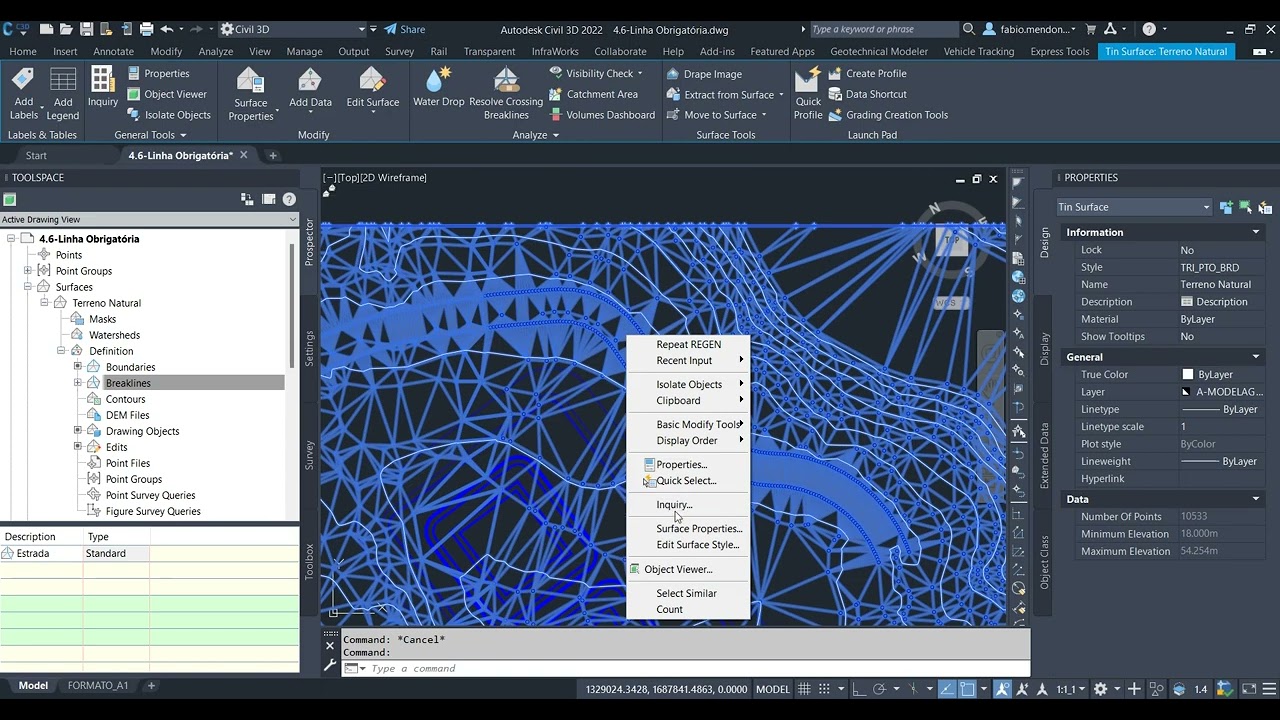The height and width of the screenshot is (720, 1280).
Task: Click the keyword search box in title bar
Action: (882, 29)
